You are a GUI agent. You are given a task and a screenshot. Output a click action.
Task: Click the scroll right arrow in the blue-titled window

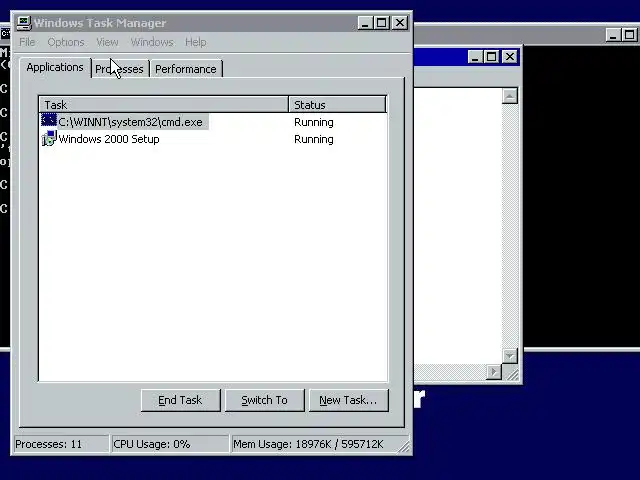[494, 372]
